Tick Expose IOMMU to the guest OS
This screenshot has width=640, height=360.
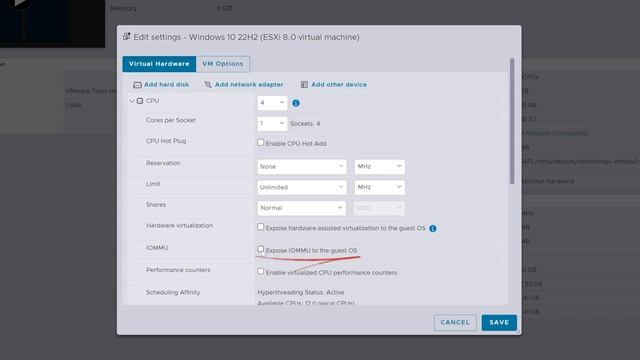click(260, 249)
